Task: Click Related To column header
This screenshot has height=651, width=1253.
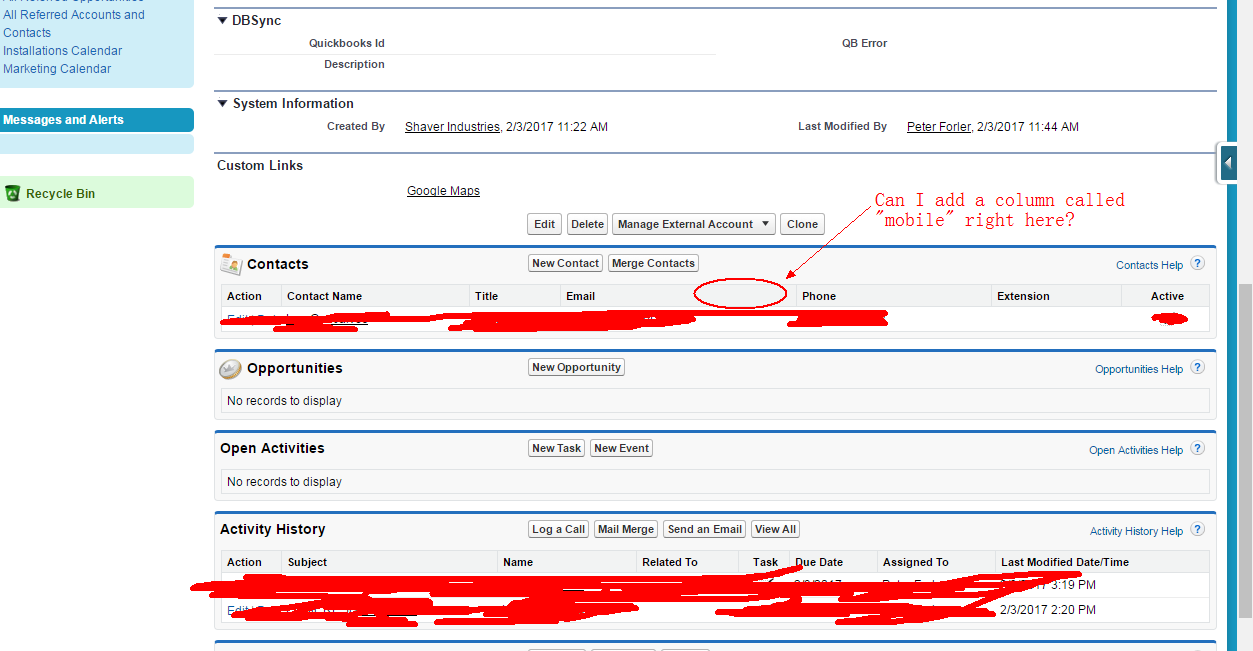Action: pyautogui.click(x=670, y=562)
